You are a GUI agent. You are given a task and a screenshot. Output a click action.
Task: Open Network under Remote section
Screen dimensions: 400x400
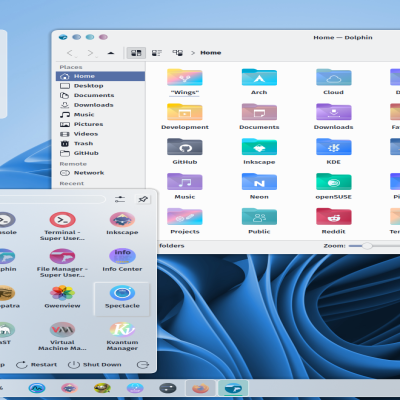pos(100,173)
